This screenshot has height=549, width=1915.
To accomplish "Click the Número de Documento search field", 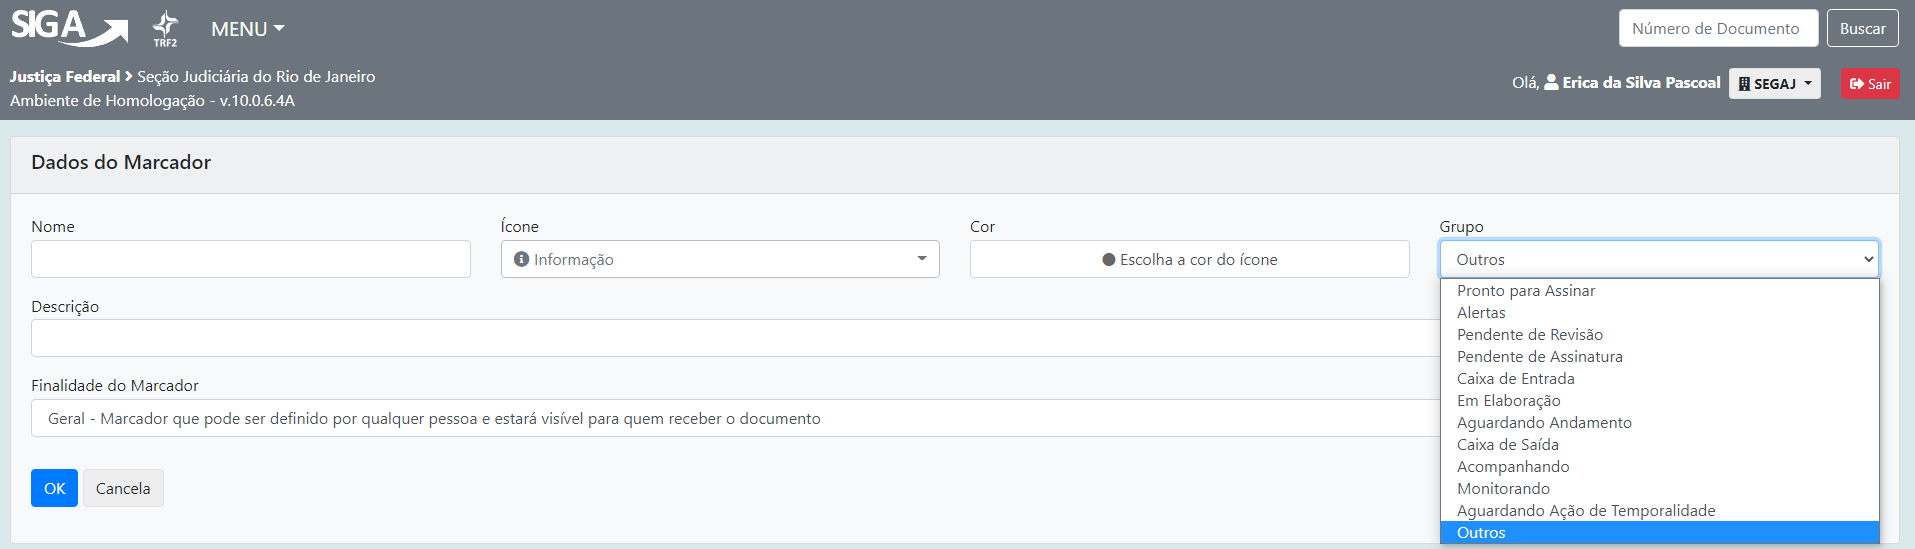I will tap(1716, 29).
